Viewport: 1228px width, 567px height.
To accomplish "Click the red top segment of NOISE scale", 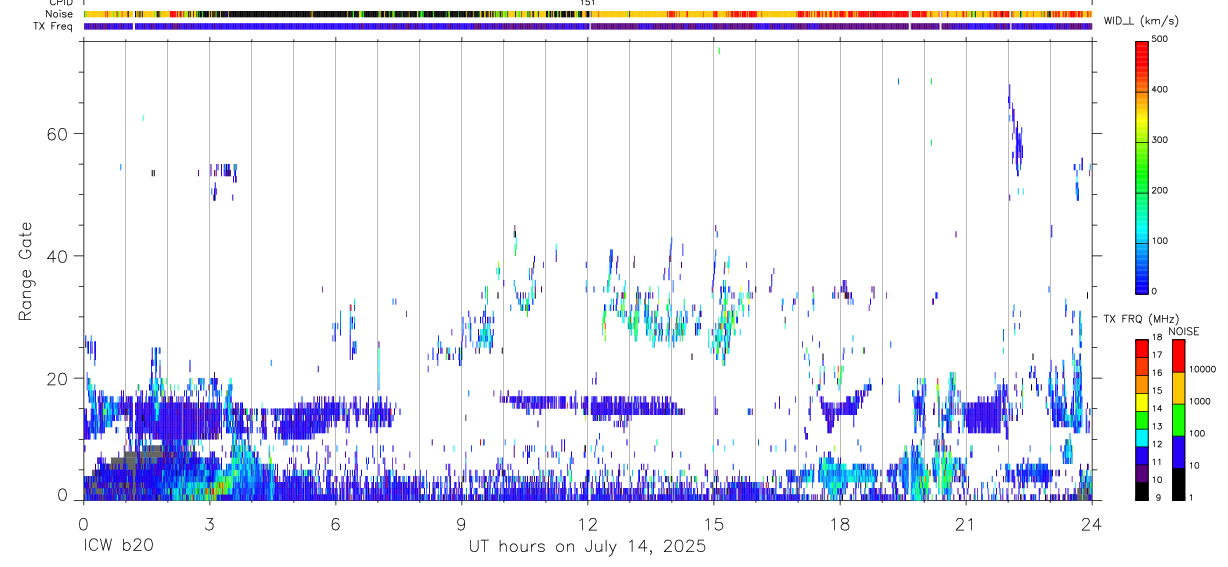I will (1177, 355).
